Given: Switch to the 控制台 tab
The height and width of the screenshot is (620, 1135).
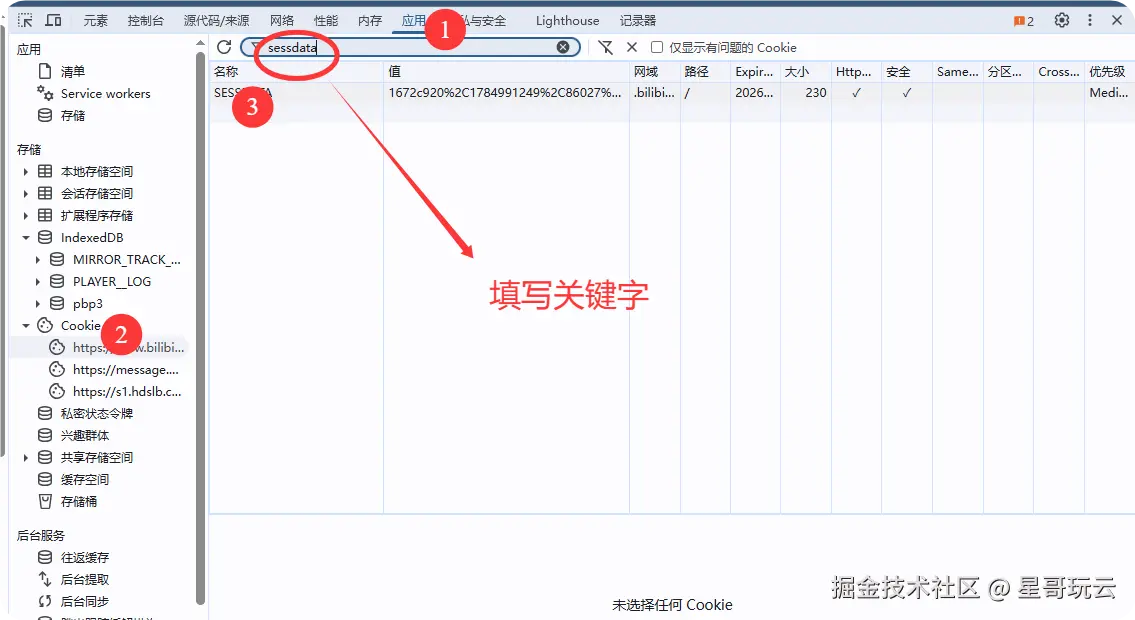Looking at the screenshot, I should coord(145,21).
